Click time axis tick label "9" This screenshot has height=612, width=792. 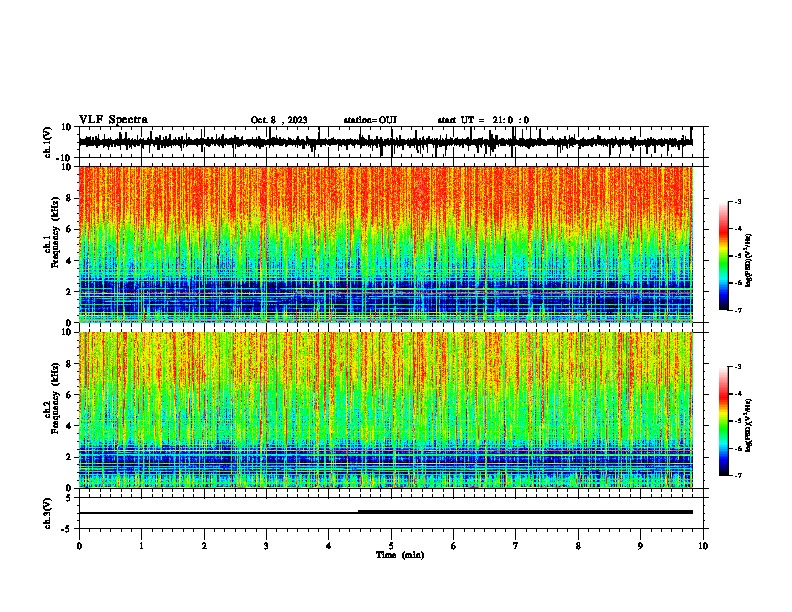point(640,546)
